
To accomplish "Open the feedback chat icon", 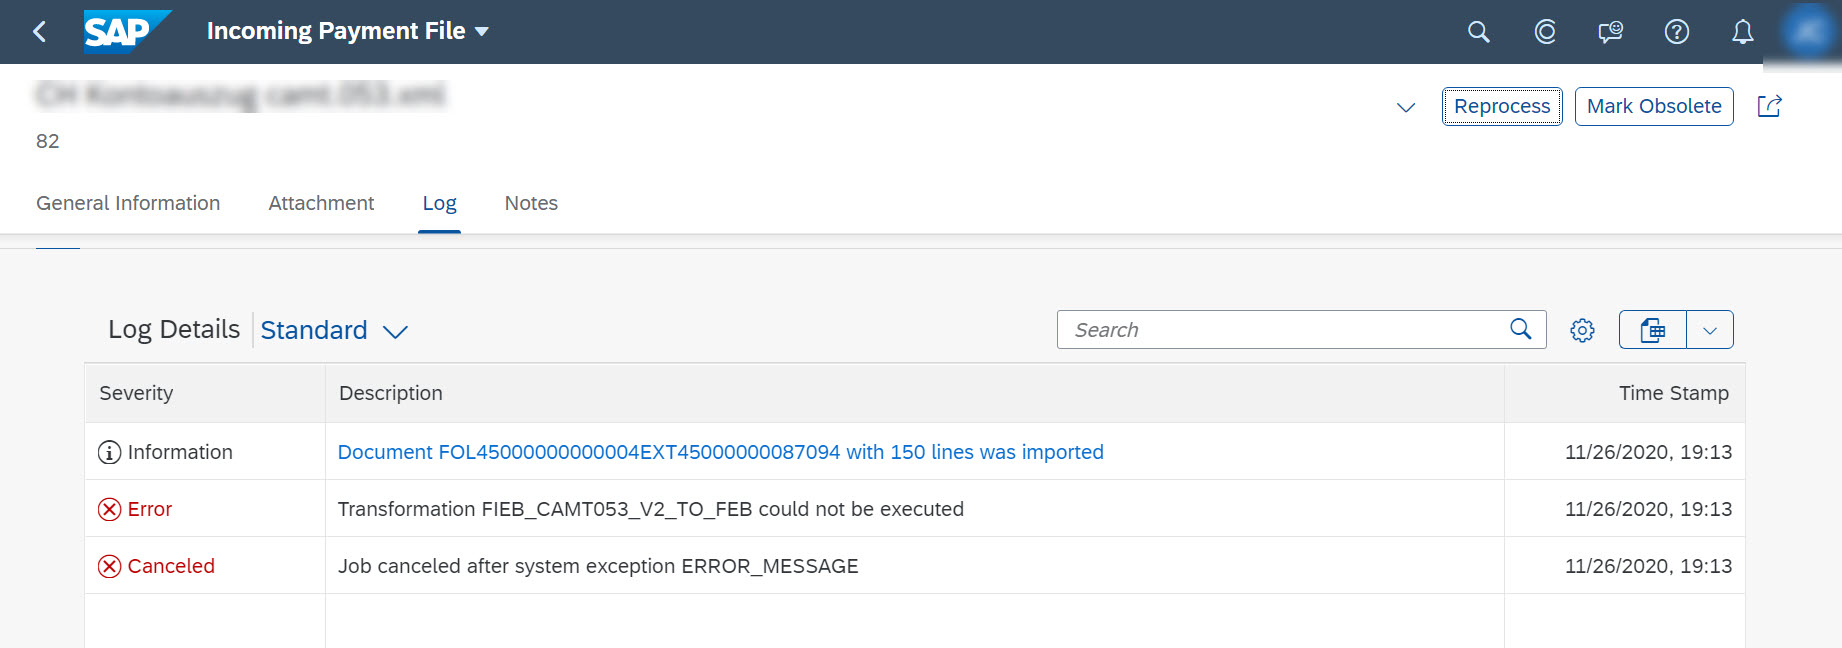I will click(1610, 32).
